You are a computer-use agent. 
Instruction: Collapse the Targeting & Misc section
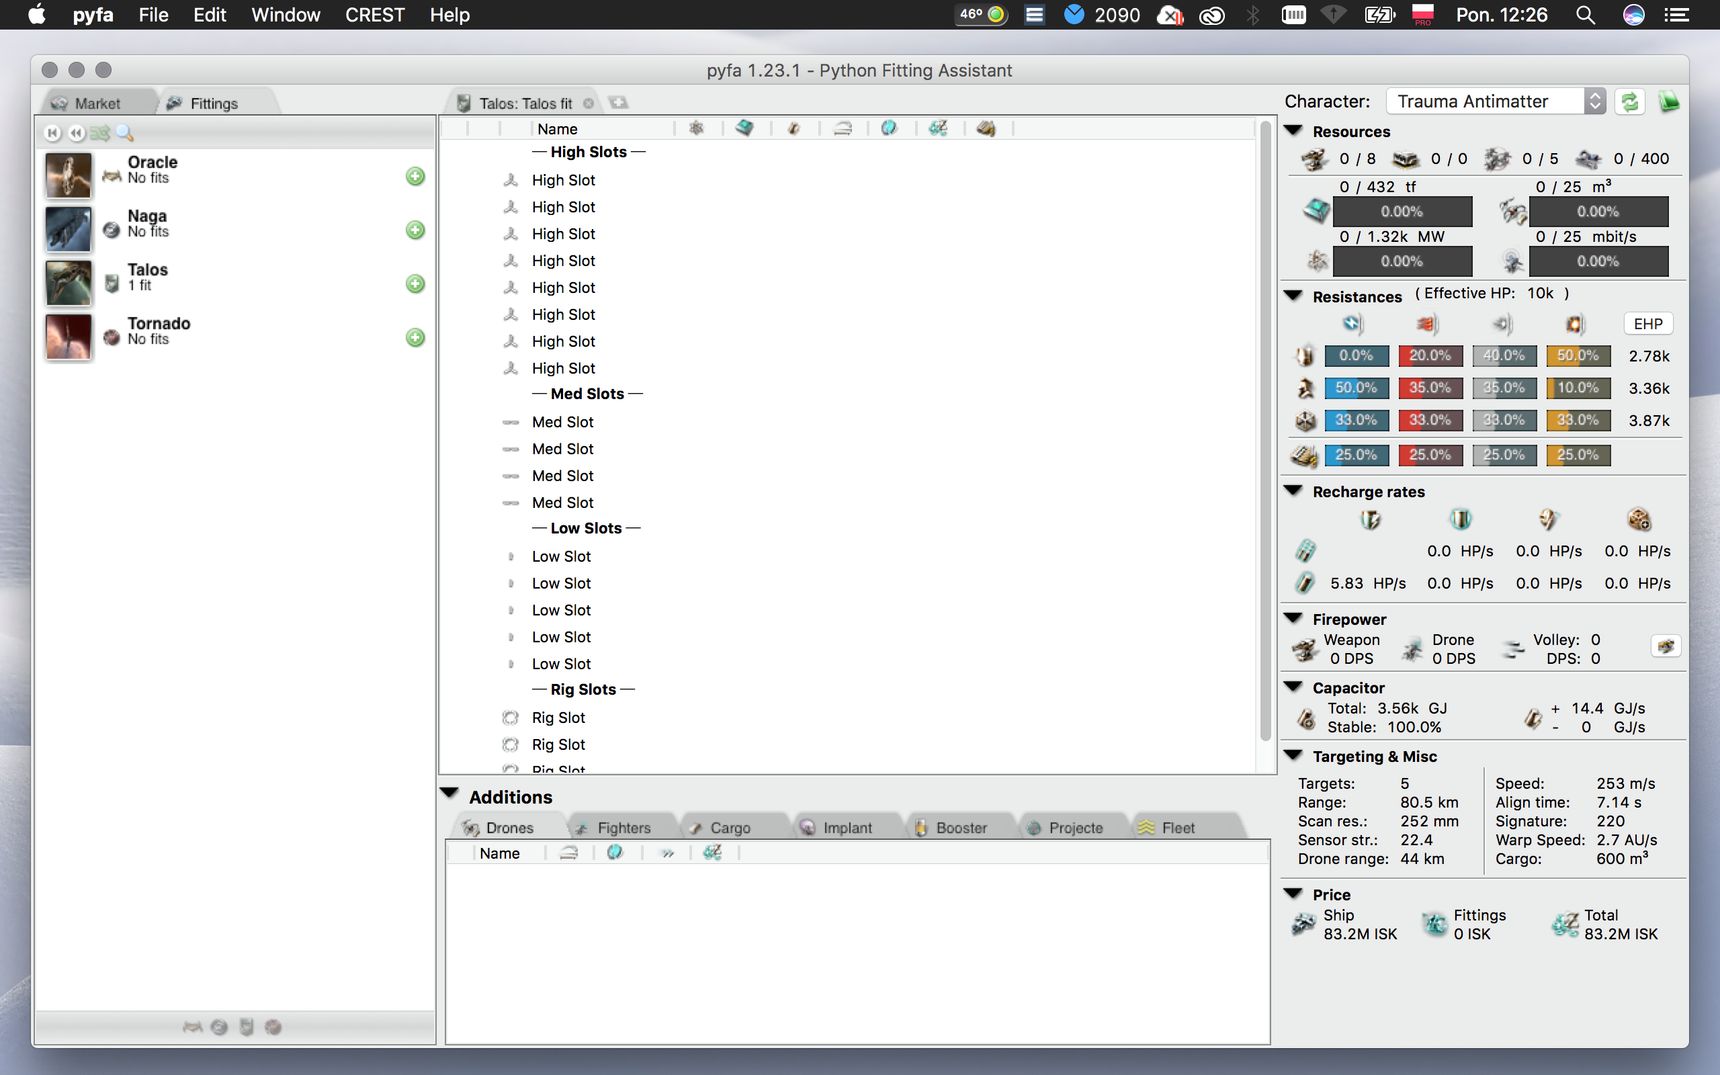click(x=1293, y=756)
